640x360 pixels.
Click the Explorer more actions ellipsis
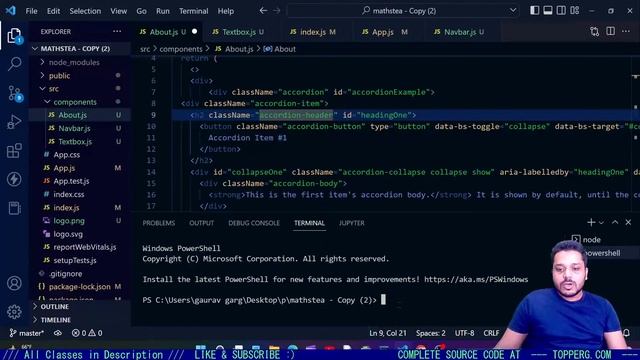(117, 31)
